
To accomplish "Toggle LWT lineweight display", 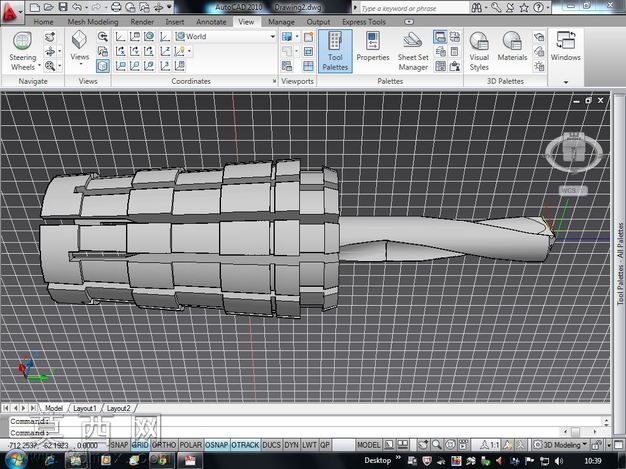I will coord(309,445).
